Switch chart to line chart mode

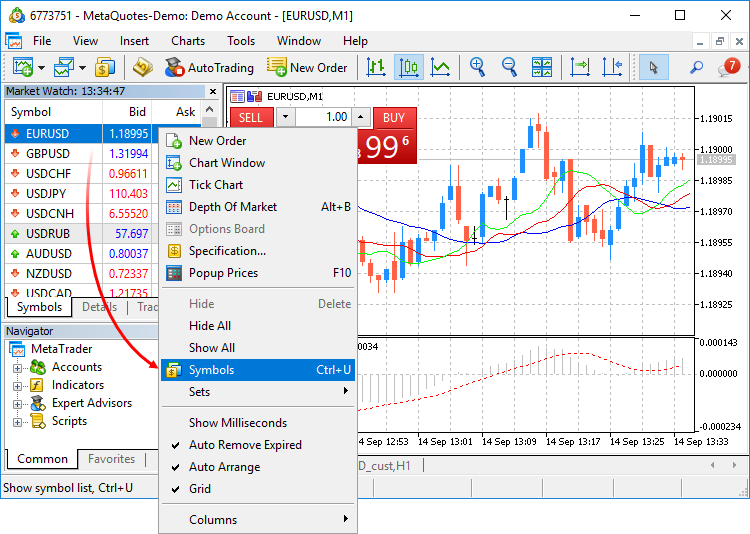[x=440, y=67]
